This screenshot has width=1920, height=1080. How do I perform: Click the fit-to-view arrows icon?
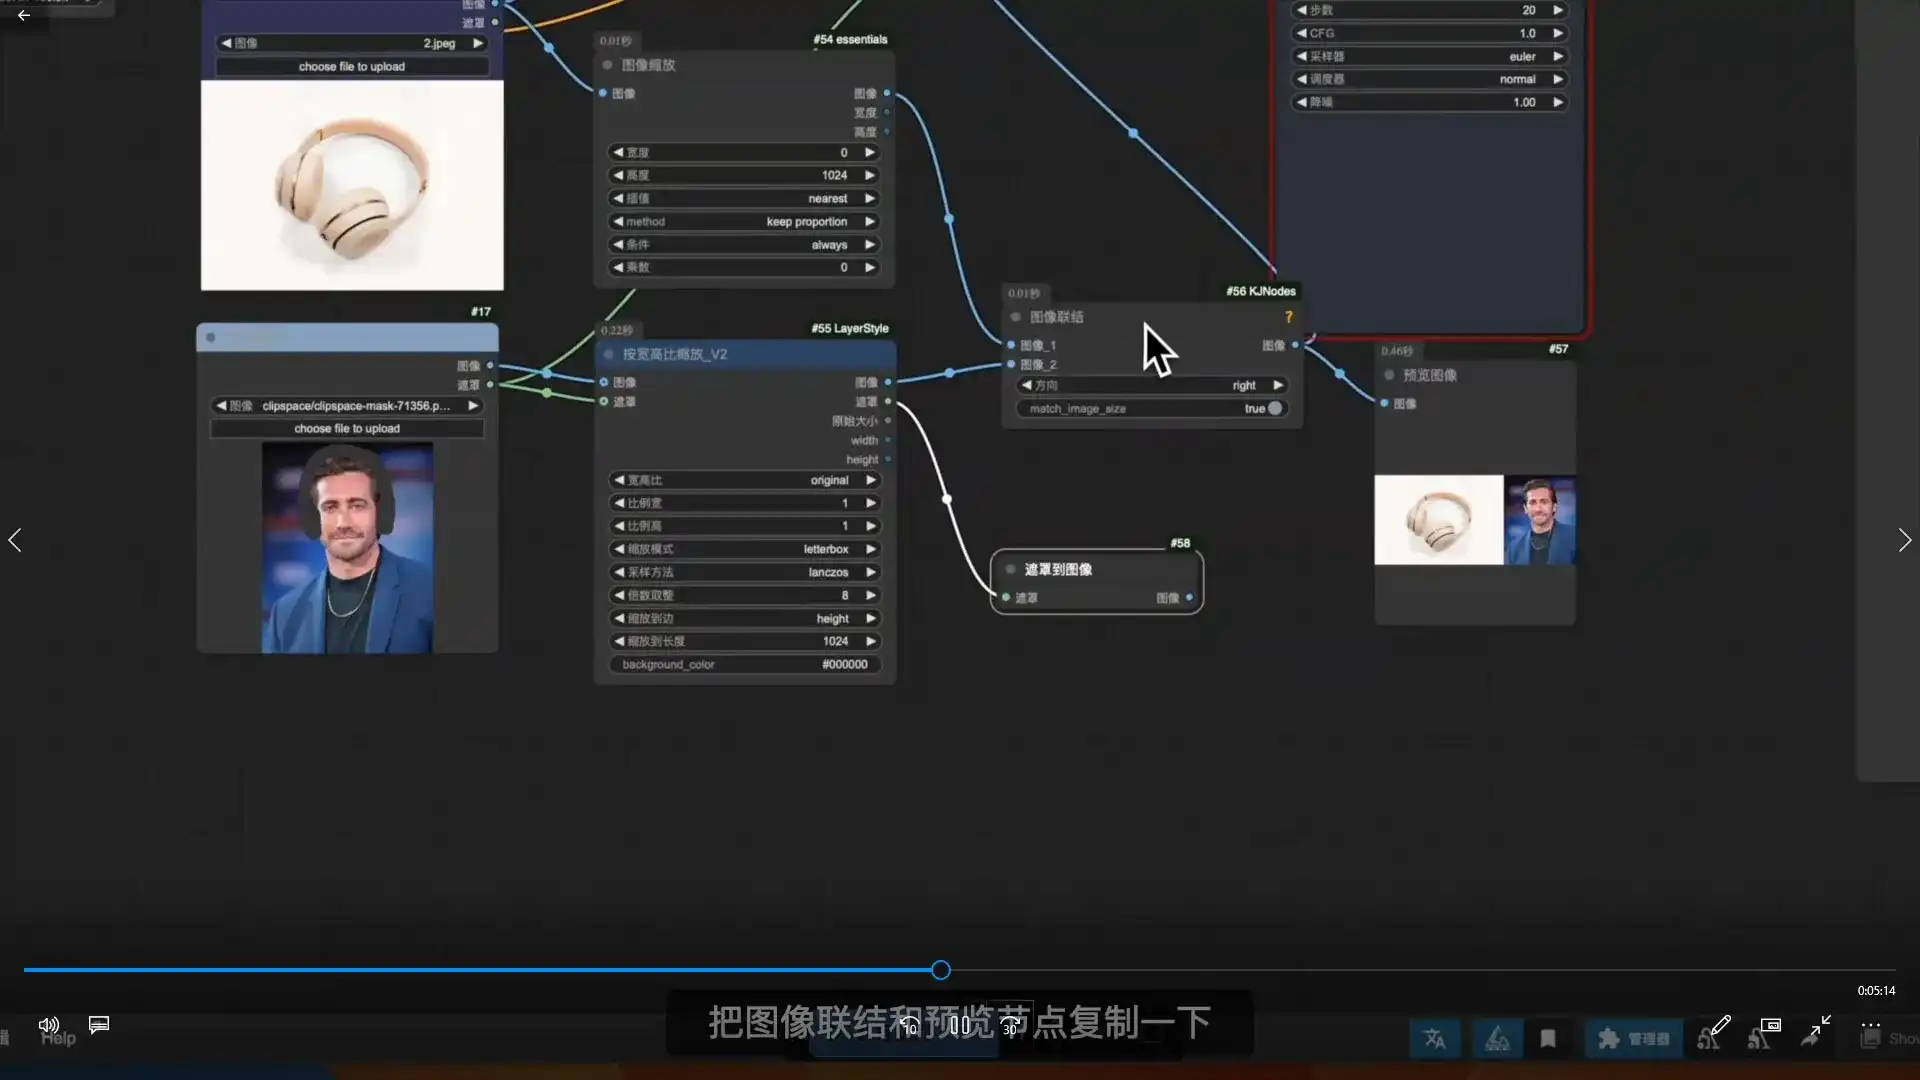coord(1819,1028)
